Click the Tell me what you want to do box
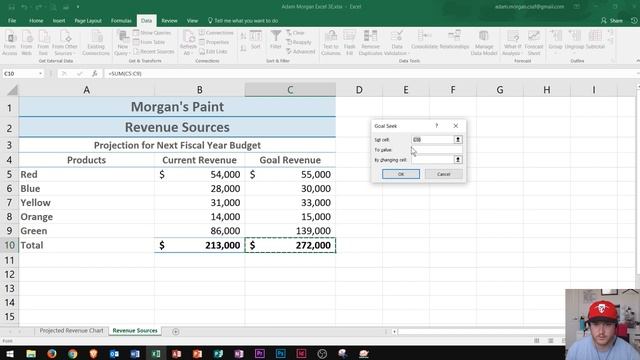This screenshot has height=360, width=640. [243, 20]
